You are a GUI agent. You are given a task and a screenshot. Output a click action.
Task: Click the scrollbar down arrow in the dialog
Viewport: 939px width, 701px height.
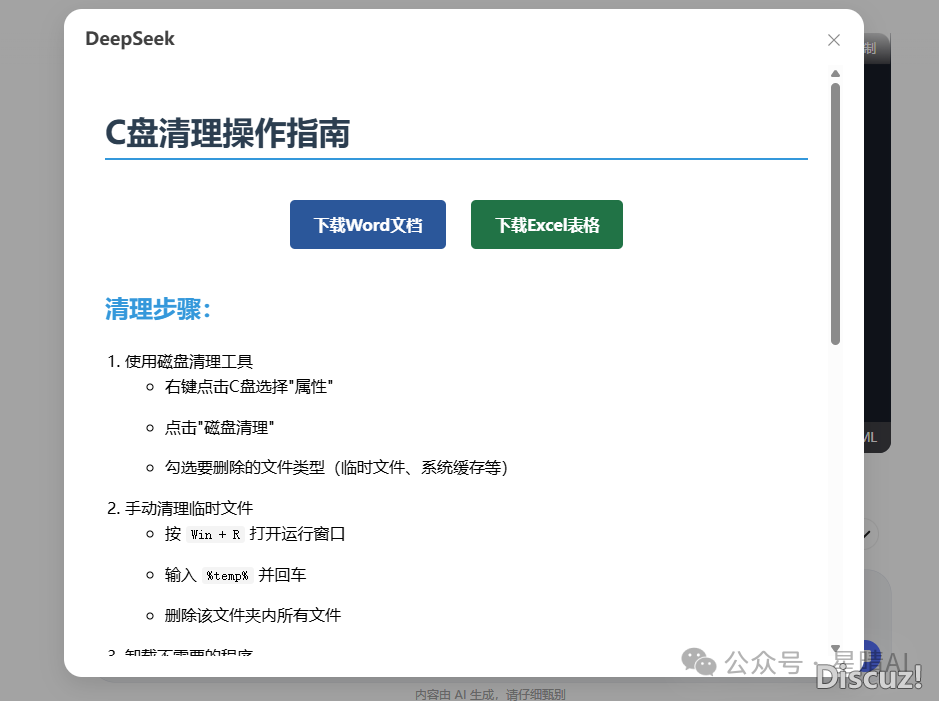tap(835, 648)
